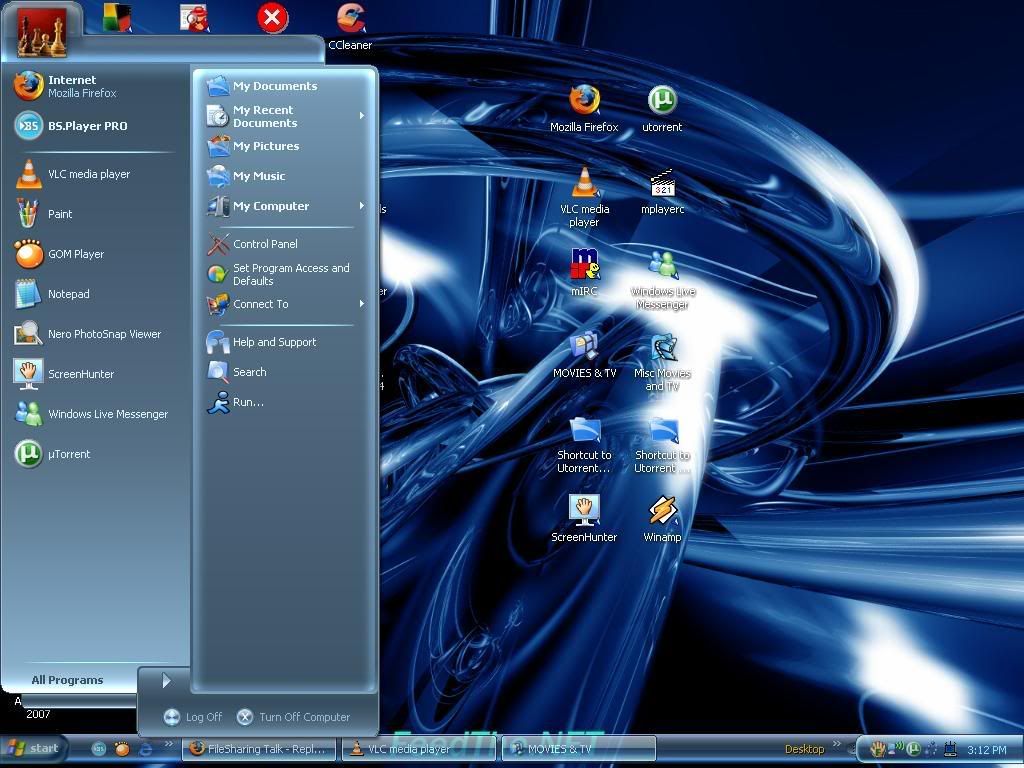Expand the Desktop toolbar overflow chevron
The height and width of the screenshot is (768, 1024).
[x=837, y=744]
